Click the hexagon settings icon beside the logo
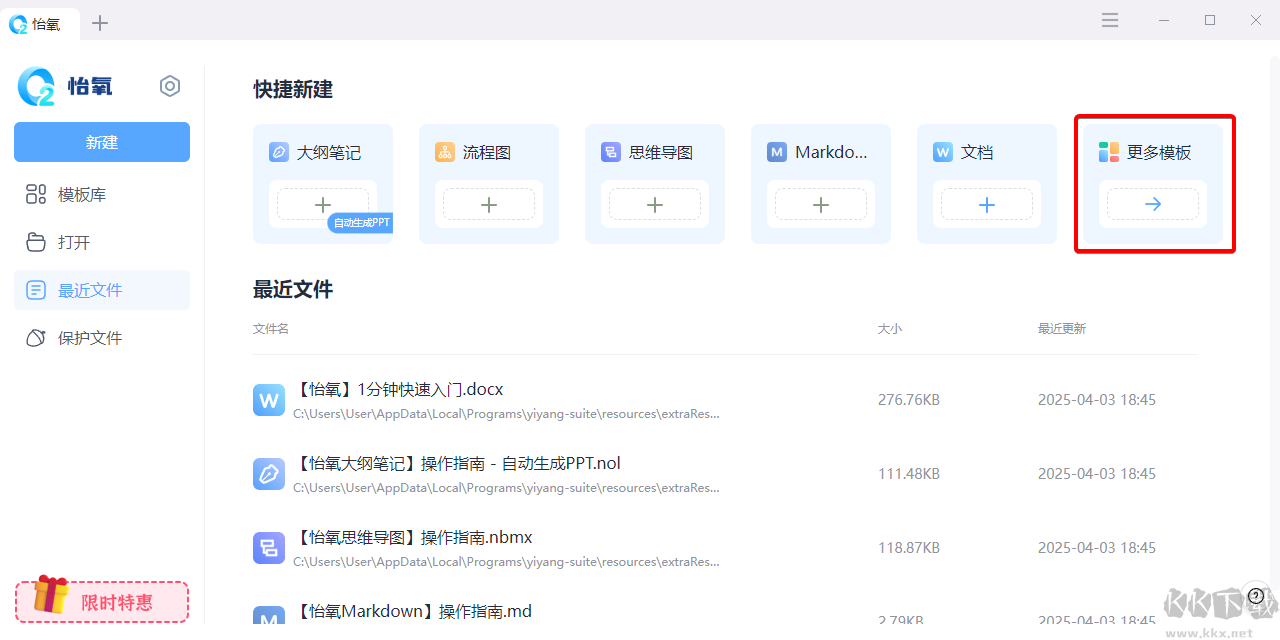Image resolution: width=1280 pixels, height=640 pixels. 170,86
